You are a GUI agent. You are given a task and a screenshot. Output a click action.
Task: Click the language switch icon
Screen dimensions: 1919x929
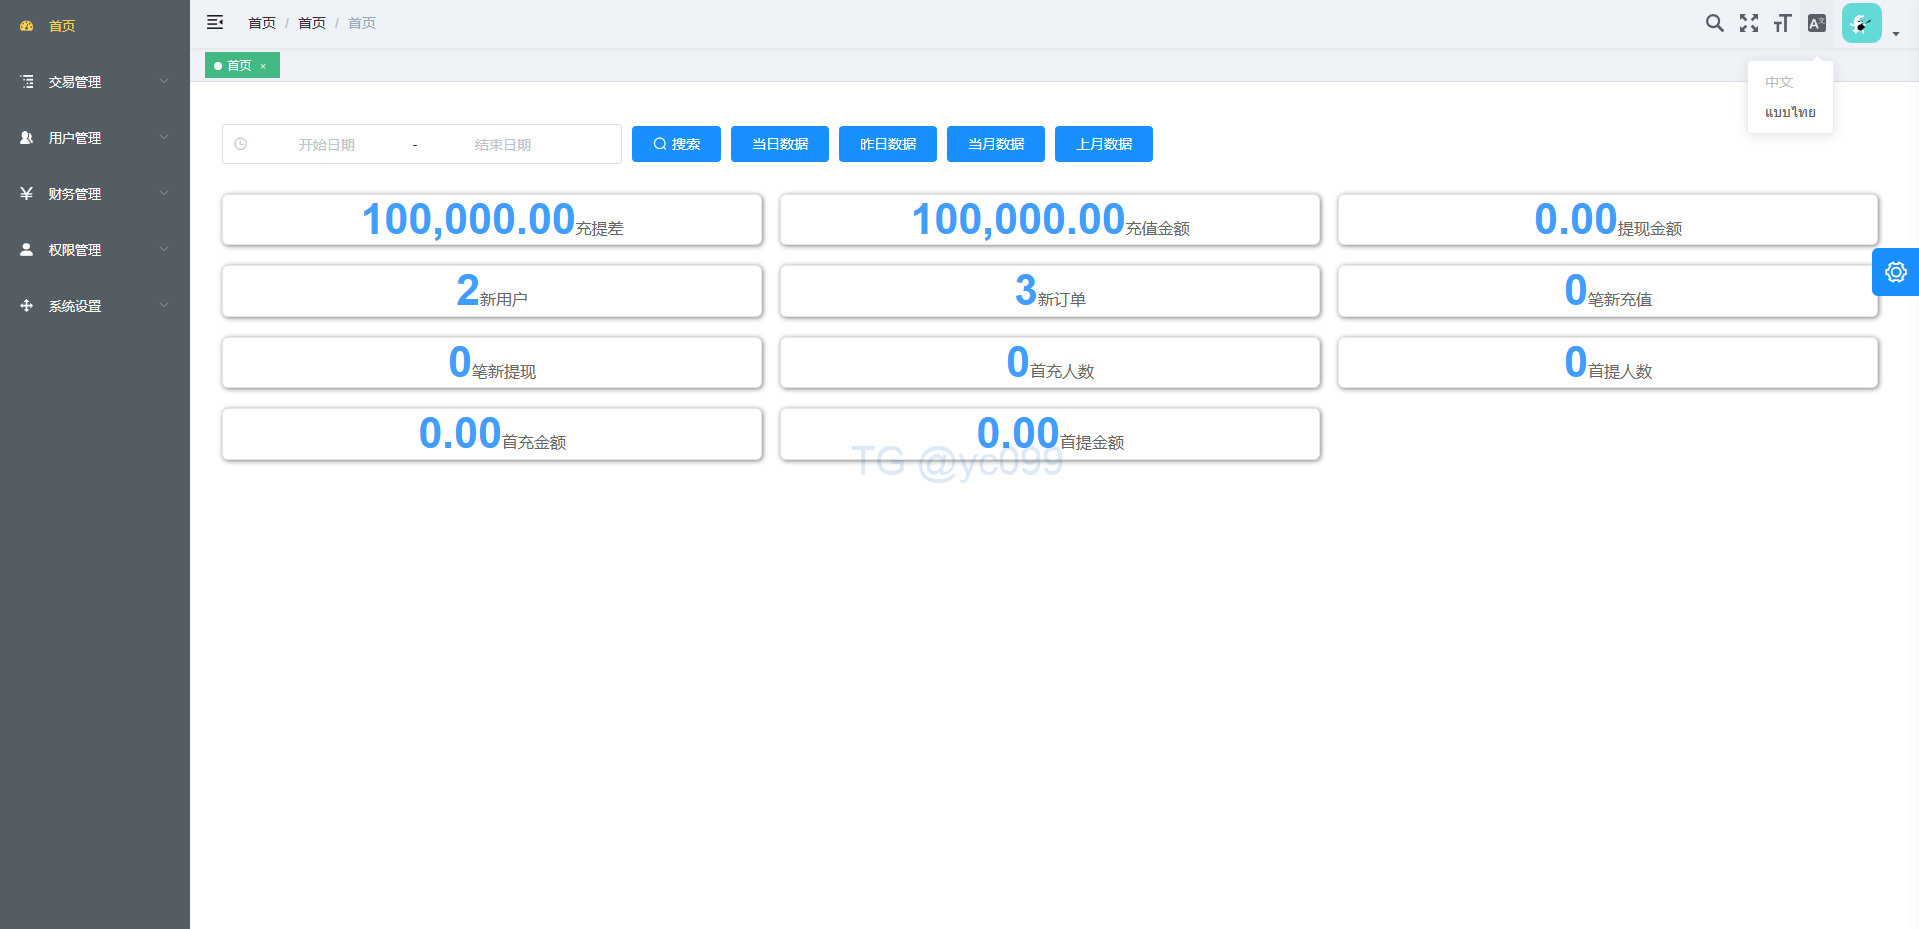(1816, 23)
